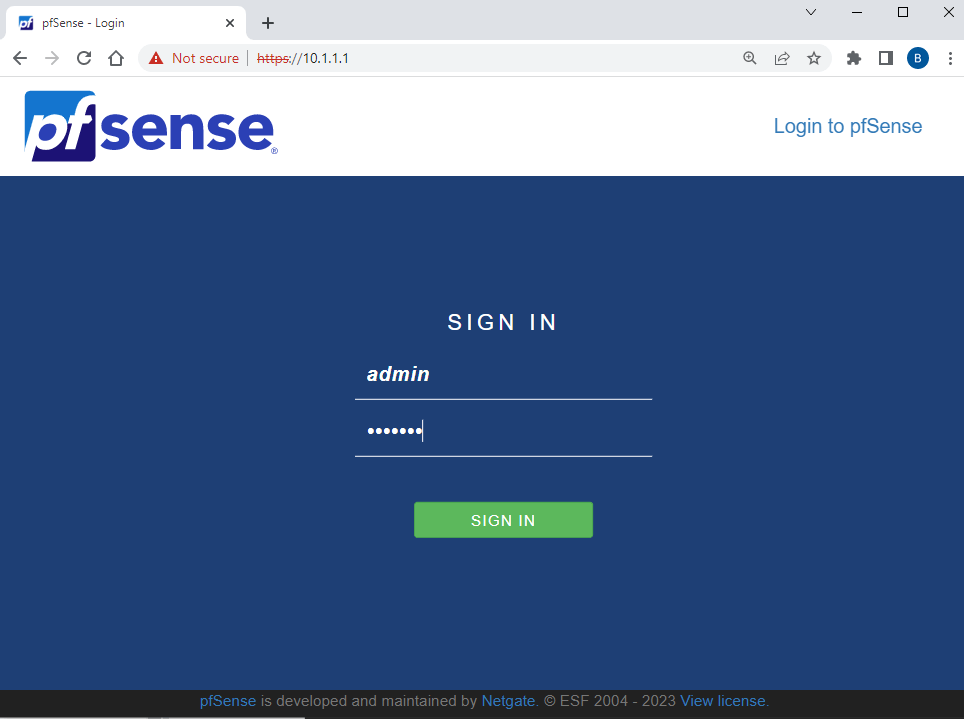This screenshot has width=964, height=719.
Task: Click the admin username field
Action: click(x=504, y=374)
